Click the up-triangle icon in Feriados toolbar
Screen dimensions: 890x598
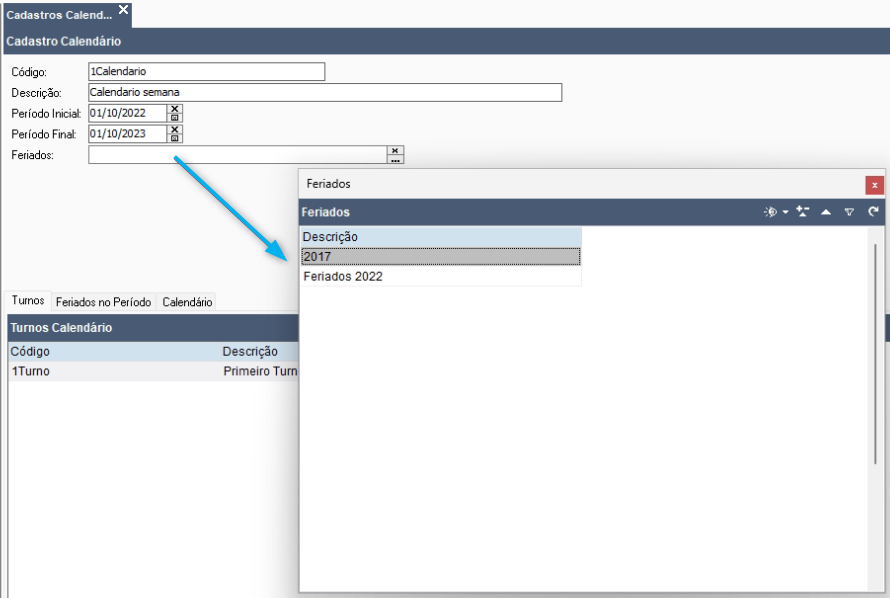point(826,212)
